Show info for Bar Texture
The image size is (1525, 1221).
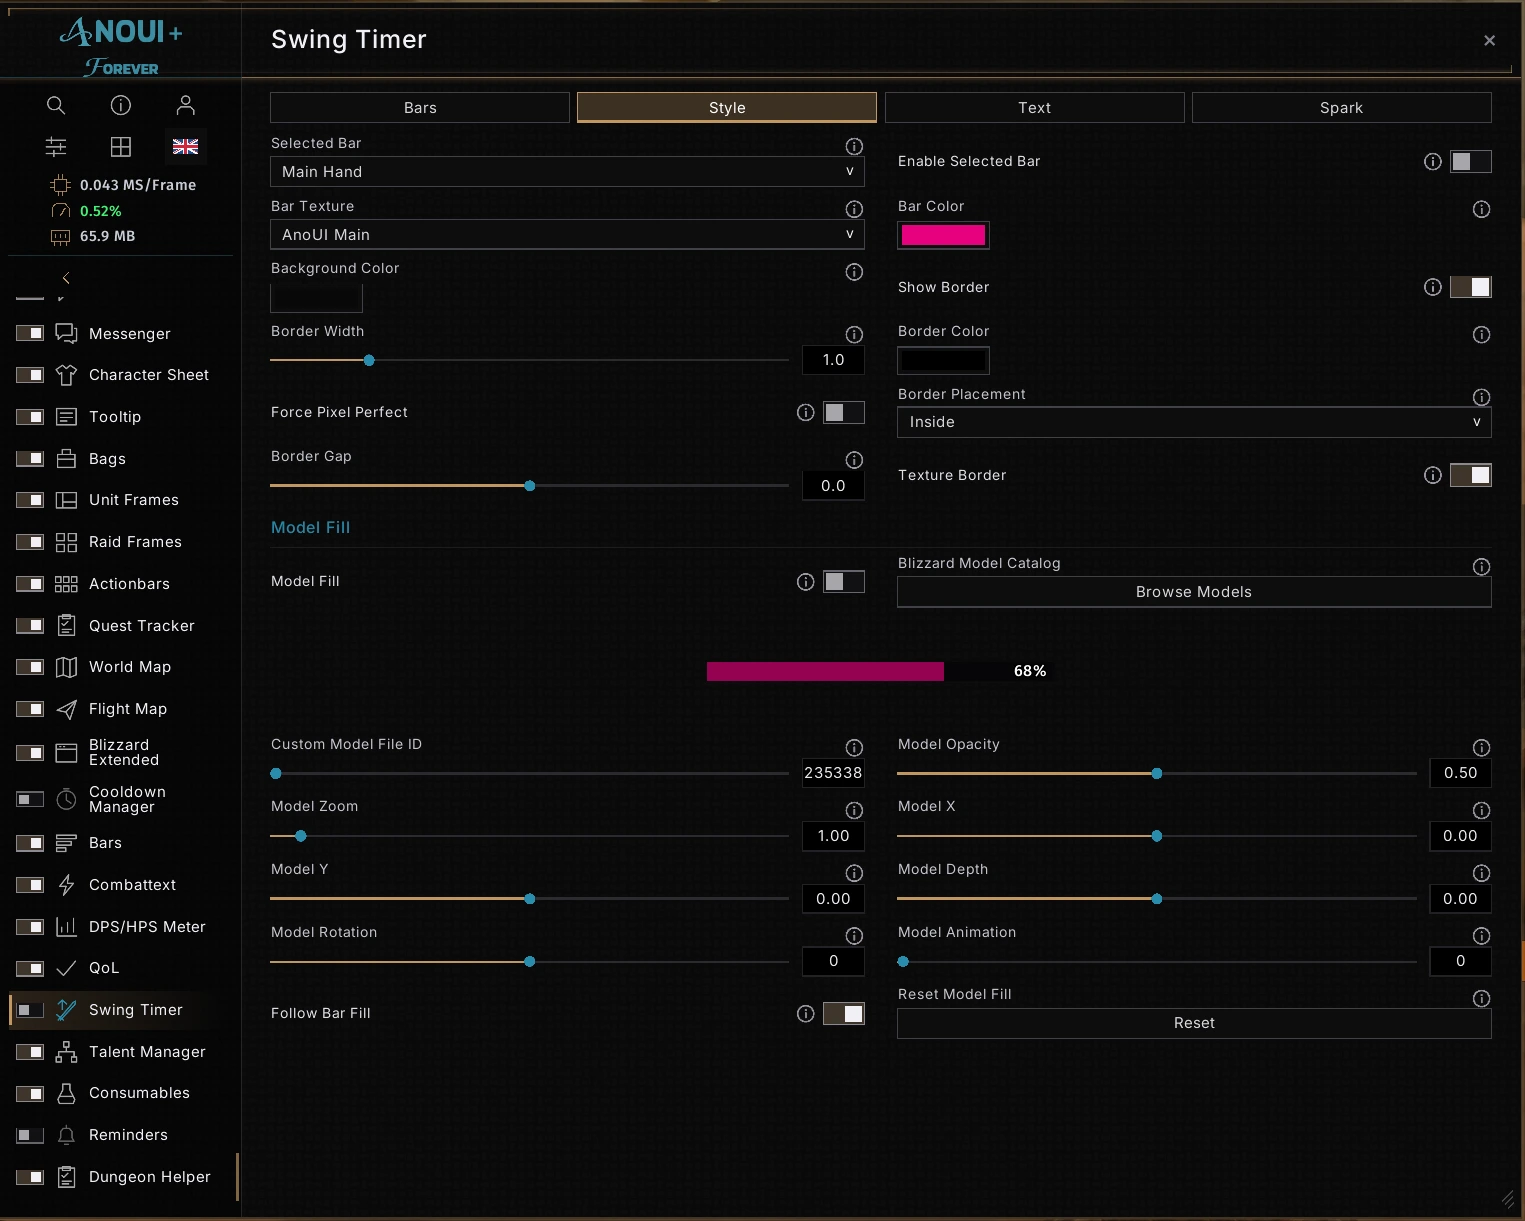[x=854, y=209]
